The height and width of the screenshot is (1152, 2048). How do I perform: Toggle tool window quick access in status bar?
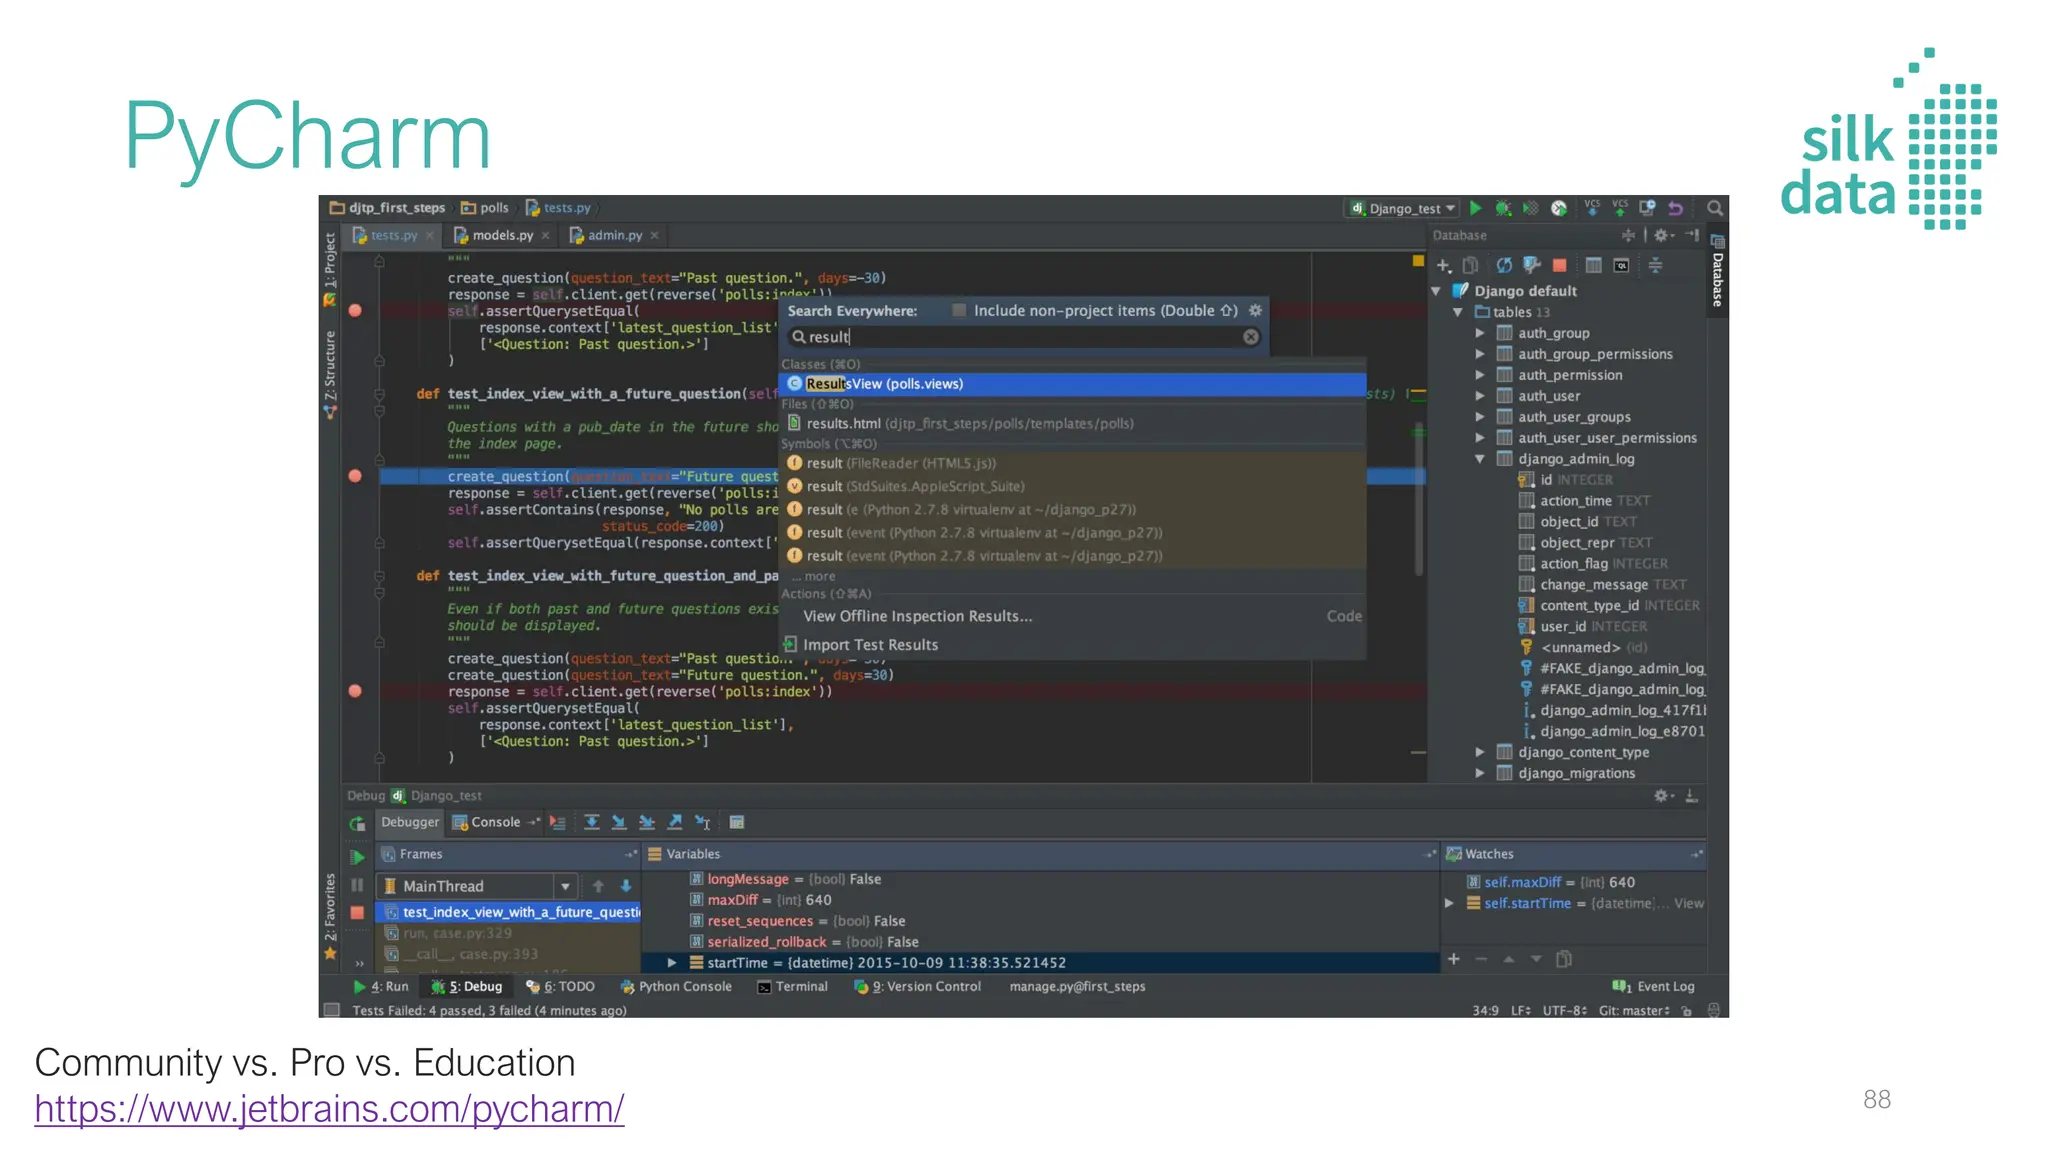(330, 1010)
